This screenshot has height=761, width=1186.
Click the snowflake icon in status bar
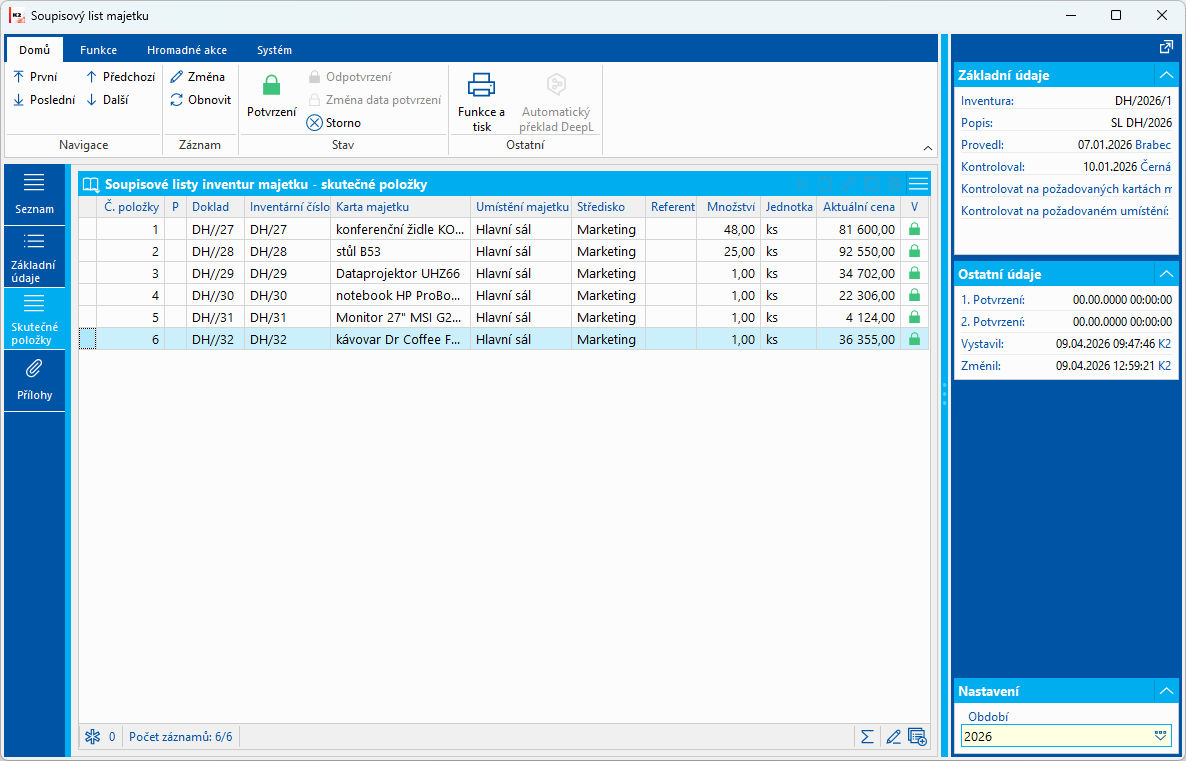[x=92, y=736]
